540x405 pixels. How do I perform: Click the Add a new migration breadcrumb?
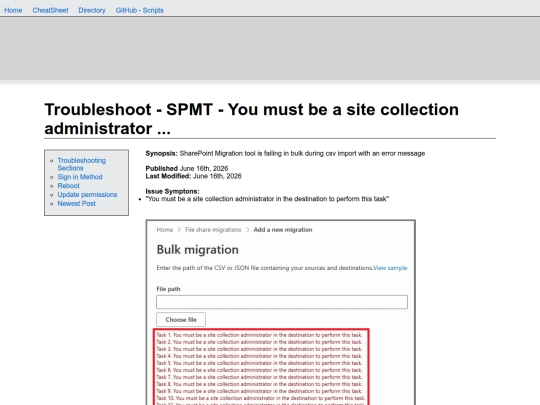(x=283, y=230)
